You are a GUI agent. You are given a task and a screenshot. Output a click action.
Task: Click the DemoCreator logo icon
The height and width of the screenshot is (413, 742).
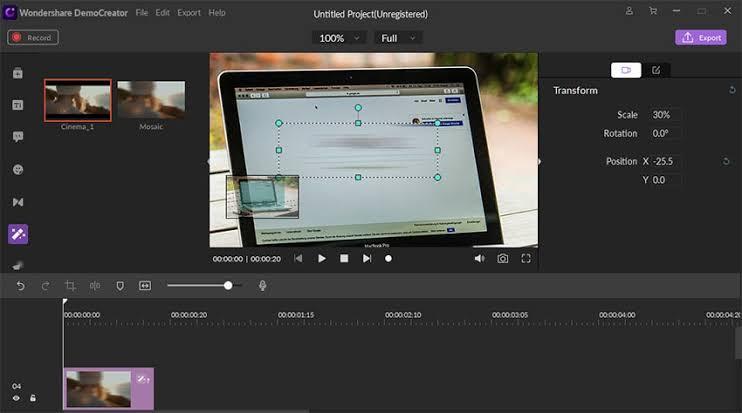pos(9,12)
